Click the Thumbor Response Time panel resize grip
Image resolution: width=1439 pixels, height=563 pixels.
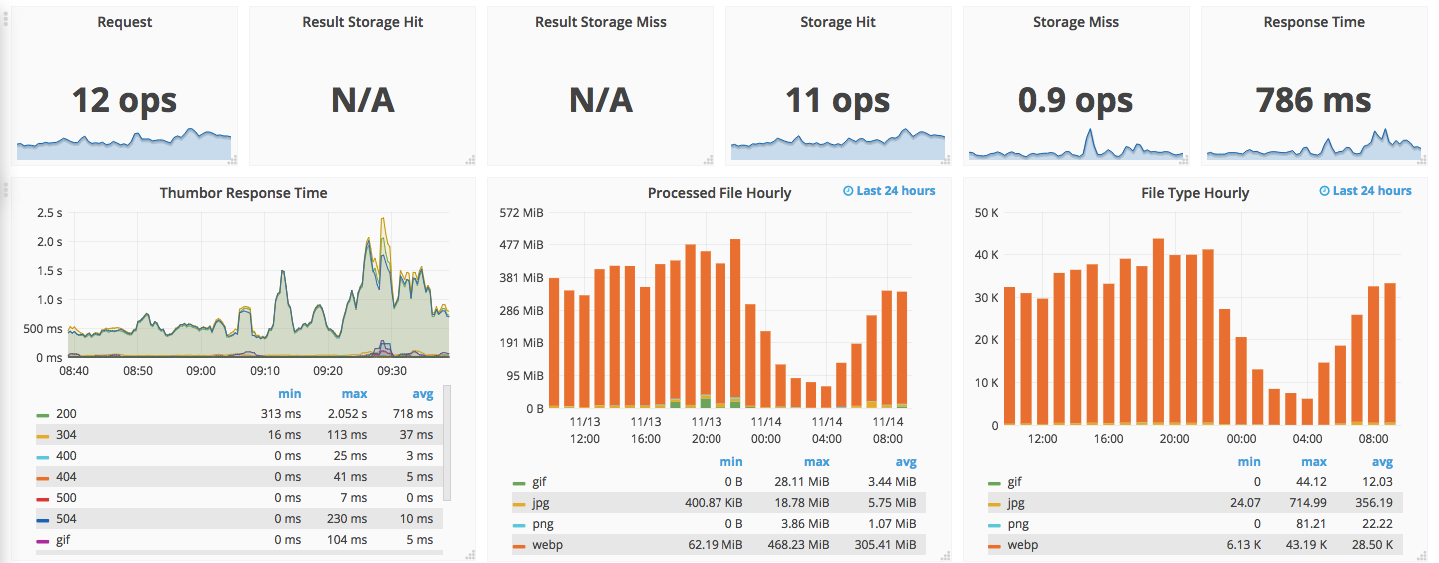(x=471, y=555)
